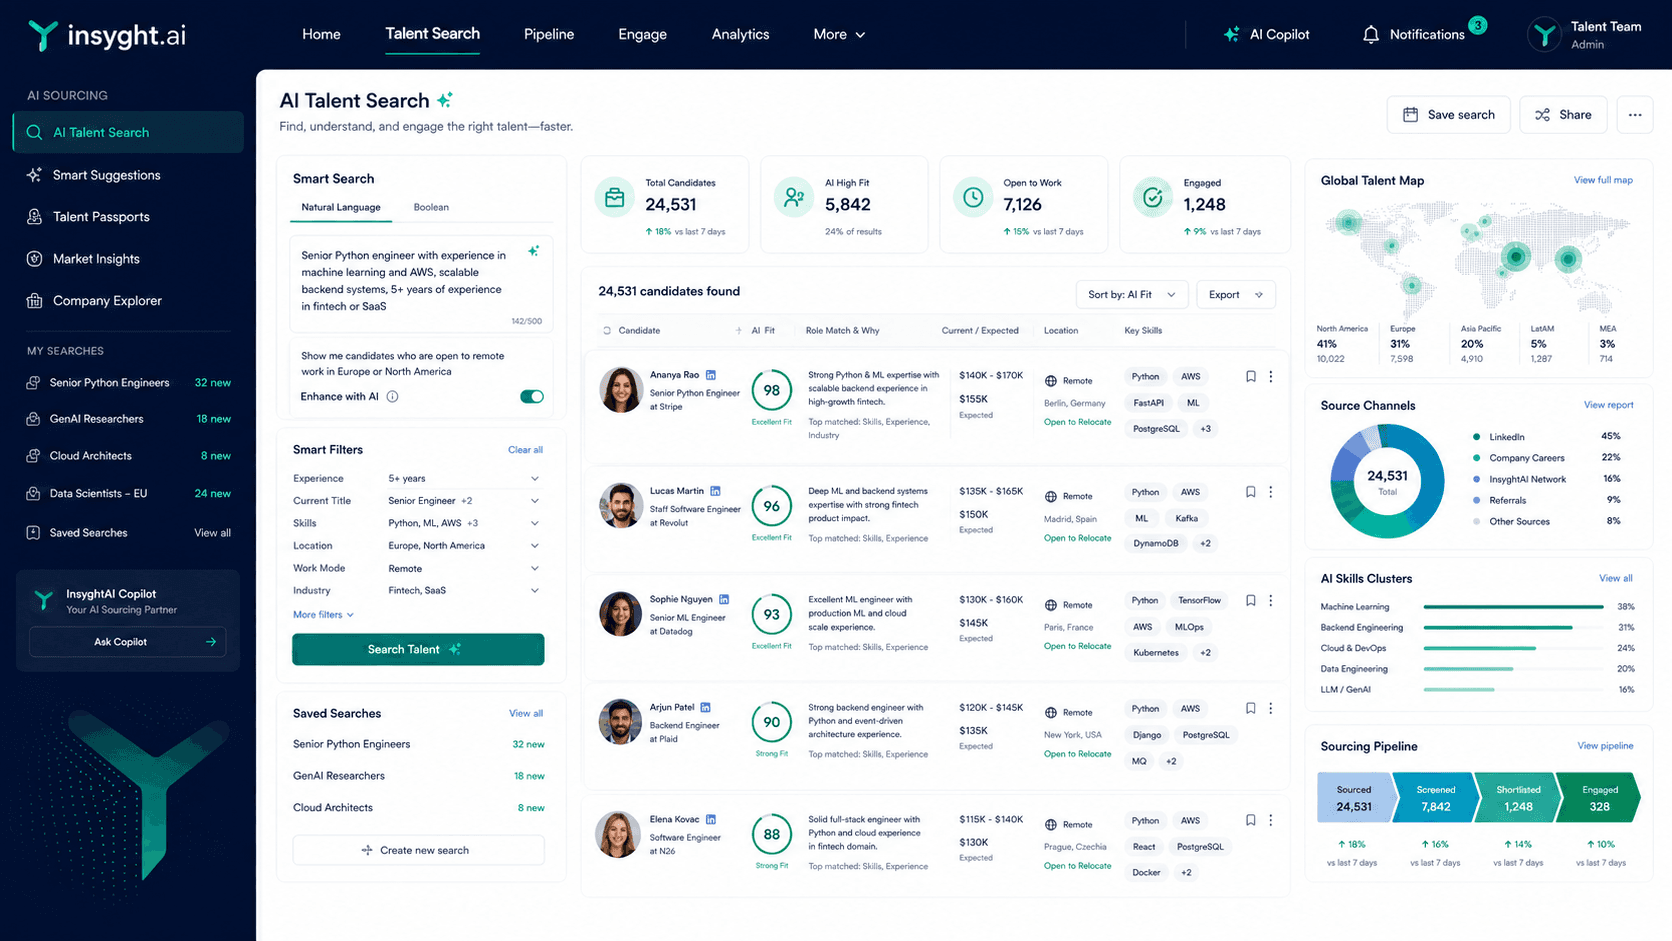1672x941 pixels.
Task: Bookmark candidate Ananya Rao
Action: tap(1250, 377)
